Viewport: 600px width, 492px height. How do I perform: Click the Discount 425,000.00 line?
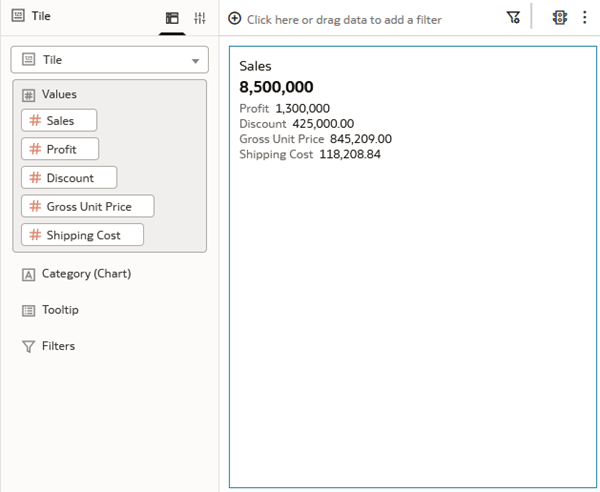tap(297, 124)
